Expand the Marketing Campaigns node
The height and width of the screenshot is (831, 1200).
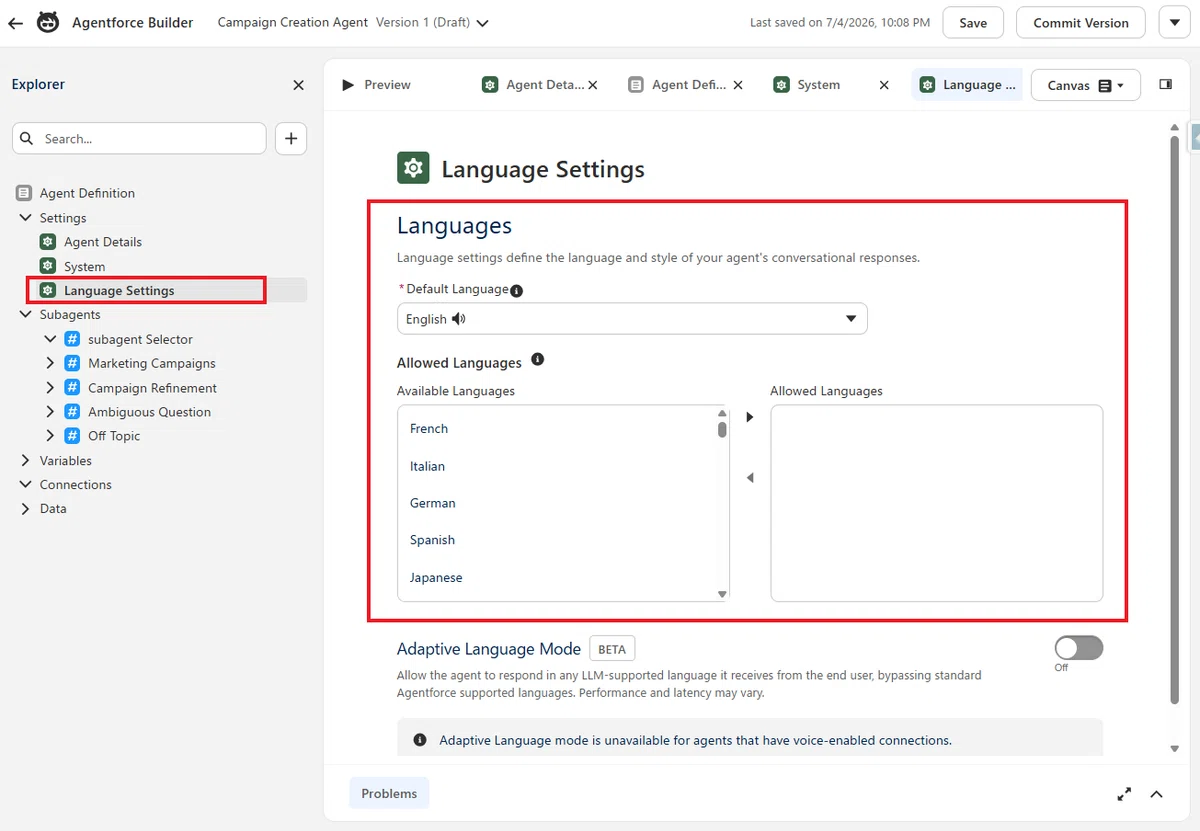click(x=50, y=363)
